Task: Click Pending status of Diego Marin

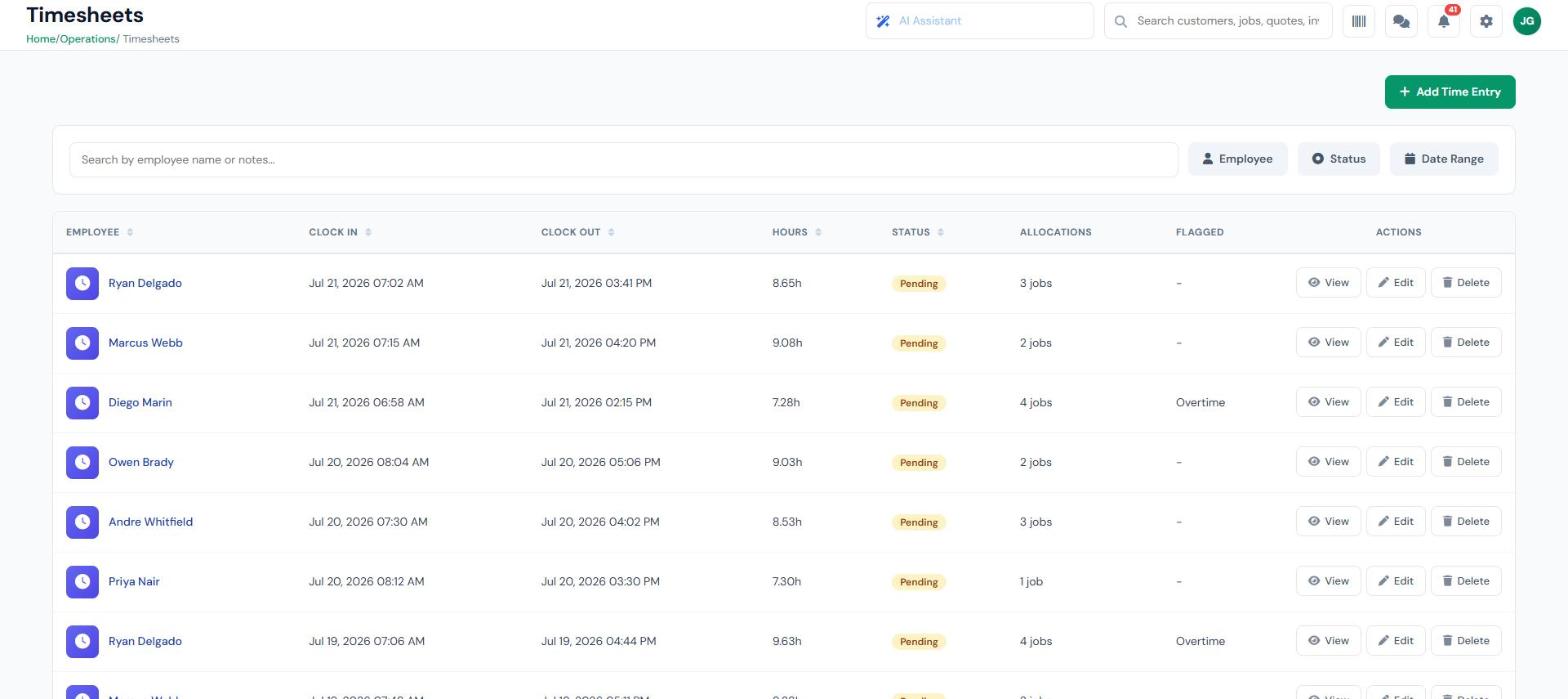Action: (918, 403)
